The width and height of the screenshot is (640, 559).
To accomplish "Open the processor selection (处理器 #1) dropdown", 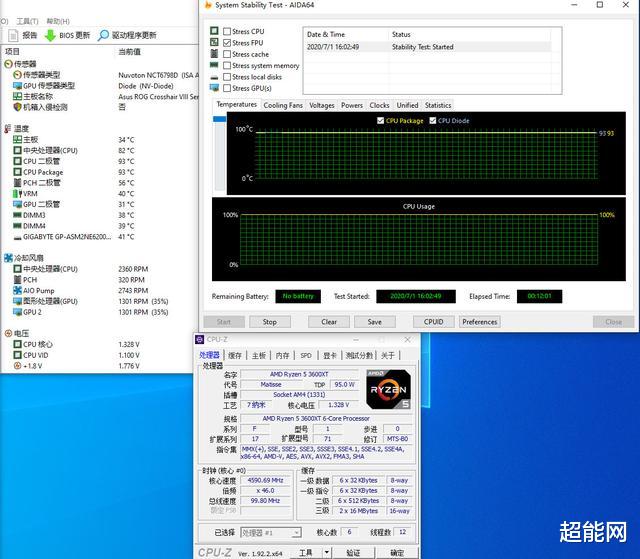I will click(271, 532).
